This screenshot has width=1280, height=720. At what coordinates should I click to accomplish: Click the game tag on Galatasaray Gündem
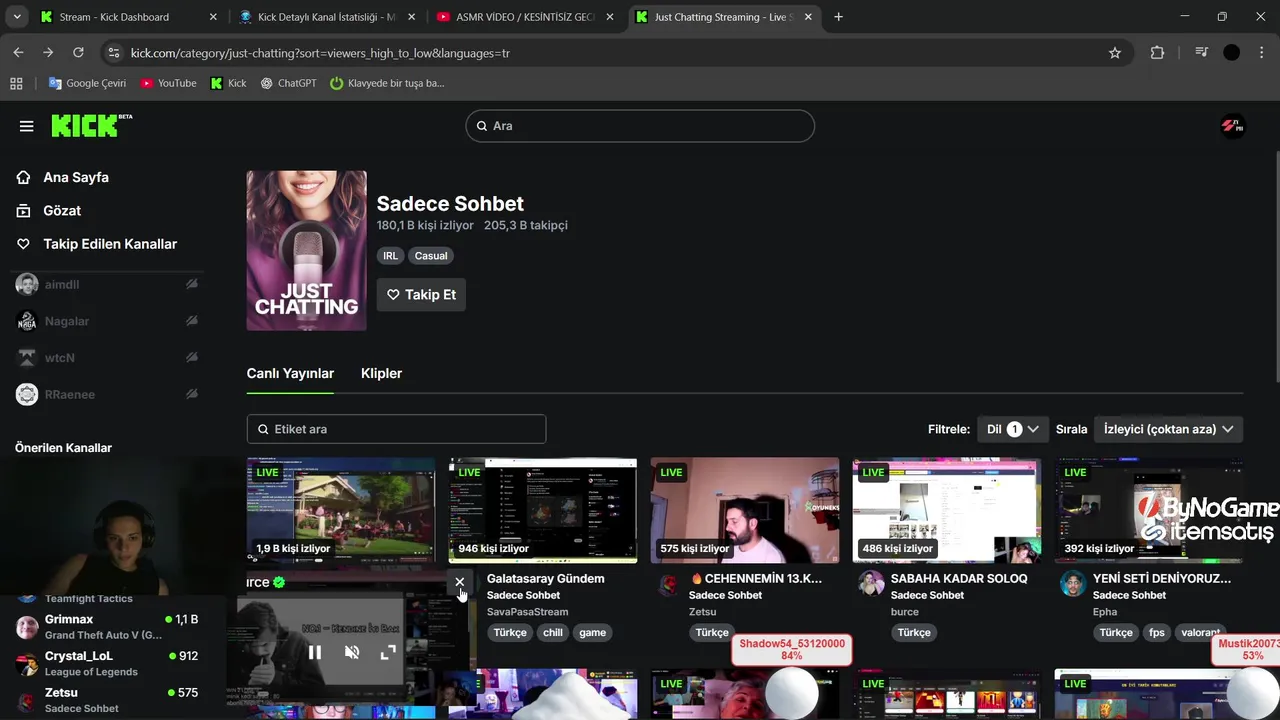click(x=592, y=633)
